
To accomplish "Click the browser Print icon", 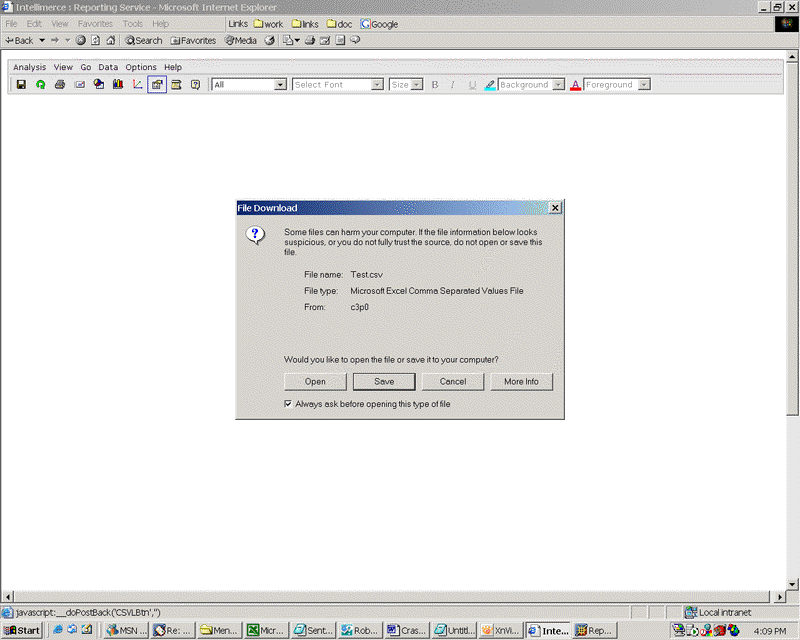I will point(310,40).
